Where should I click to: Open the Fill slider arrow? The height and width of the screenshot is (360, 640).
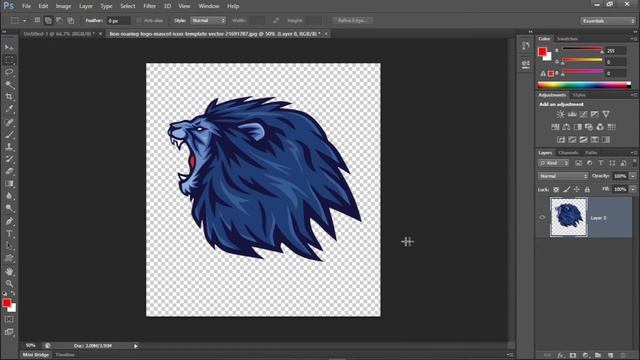[x=633, y=189]
